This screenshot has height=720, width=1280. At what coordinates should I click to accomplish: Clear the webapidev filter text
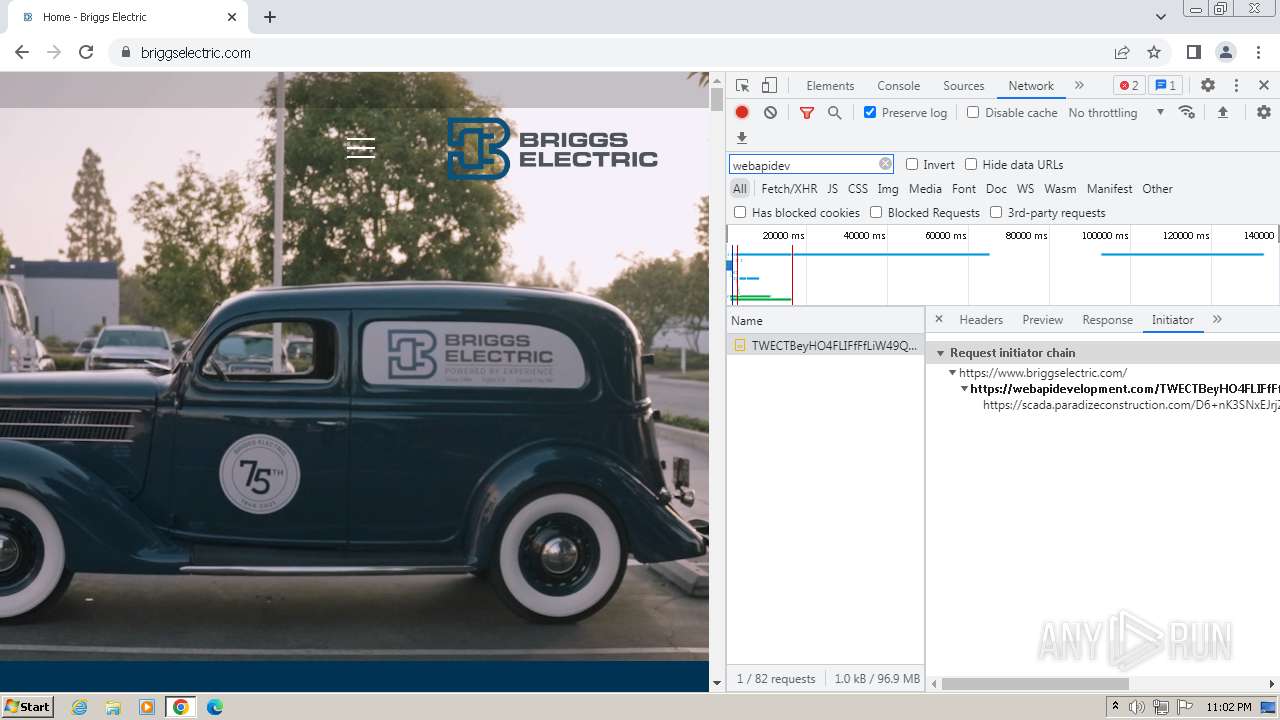click(885, 164)
